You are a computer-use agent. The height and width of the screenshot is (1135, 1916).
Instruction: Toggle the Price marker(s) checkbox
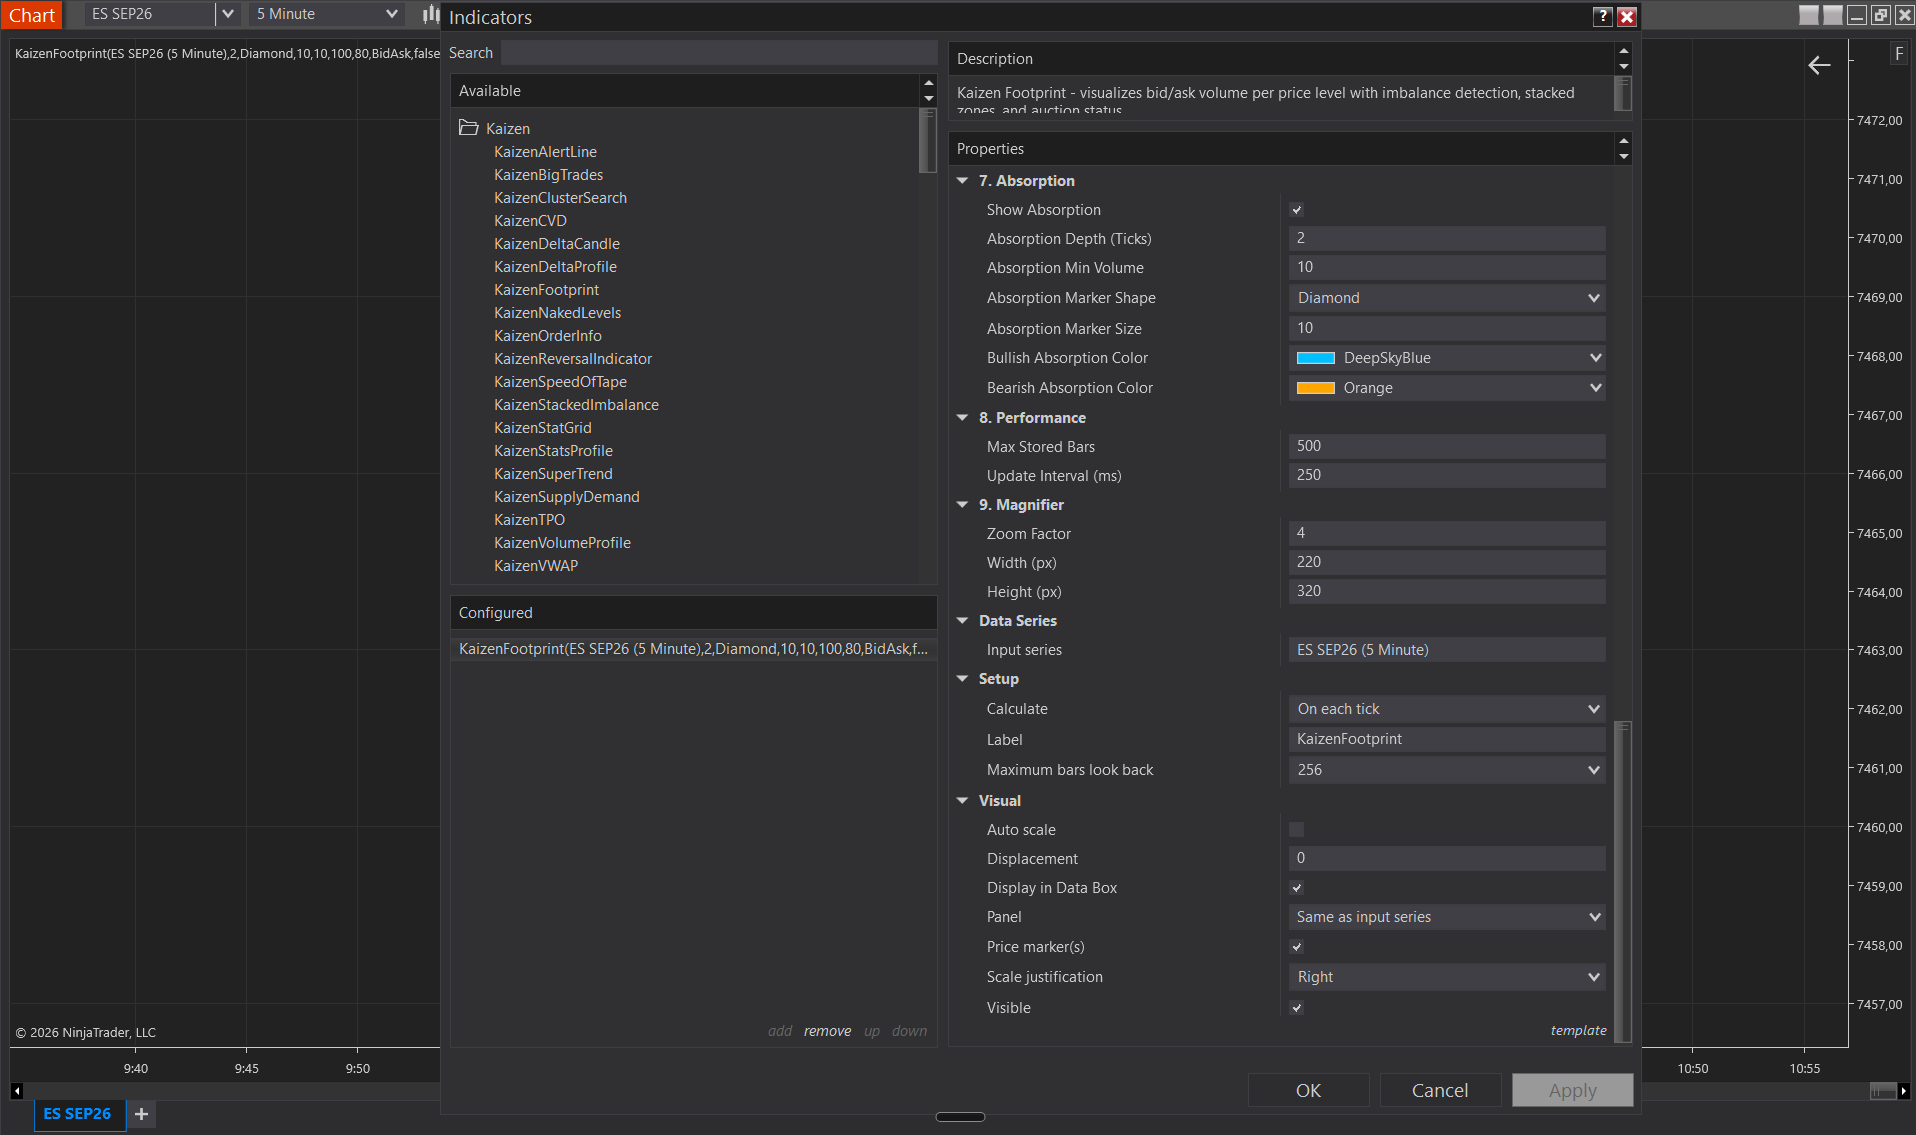1297,947
